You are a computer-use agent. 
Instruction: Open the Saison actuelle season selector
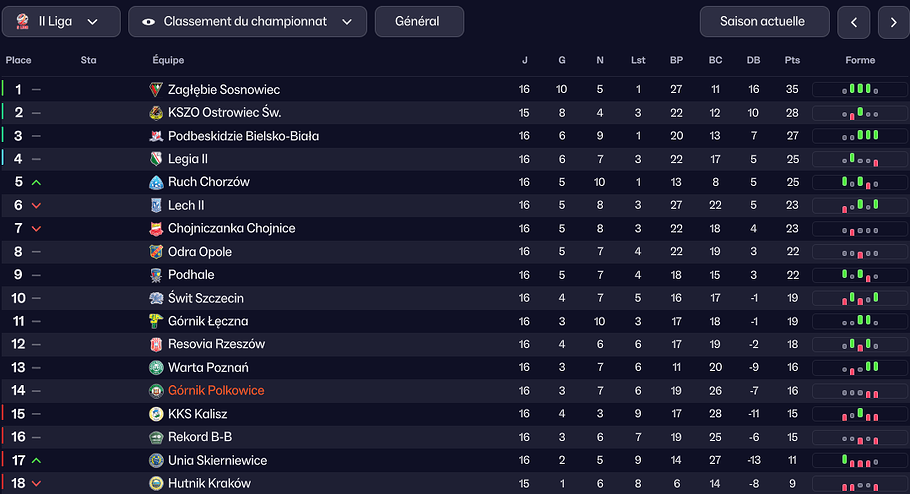(x=765, y=21)
